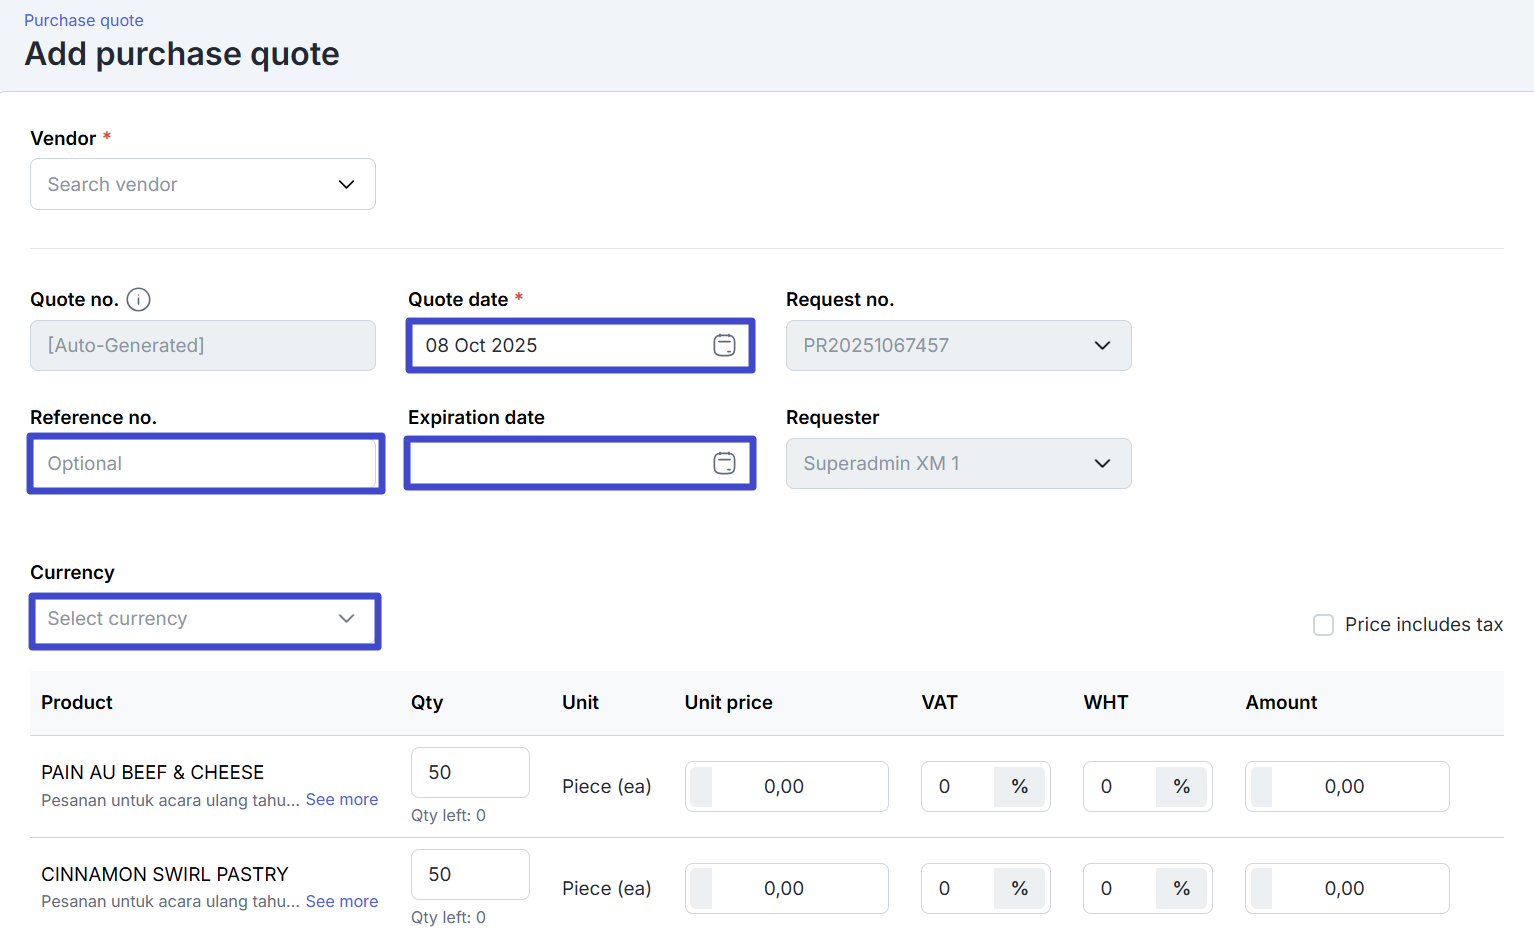Click Unit price field for PAIN AU BEEF & CHEESE
Image resolution: width=1534 pixels, height=936 pixels.
tap(786, 787)
